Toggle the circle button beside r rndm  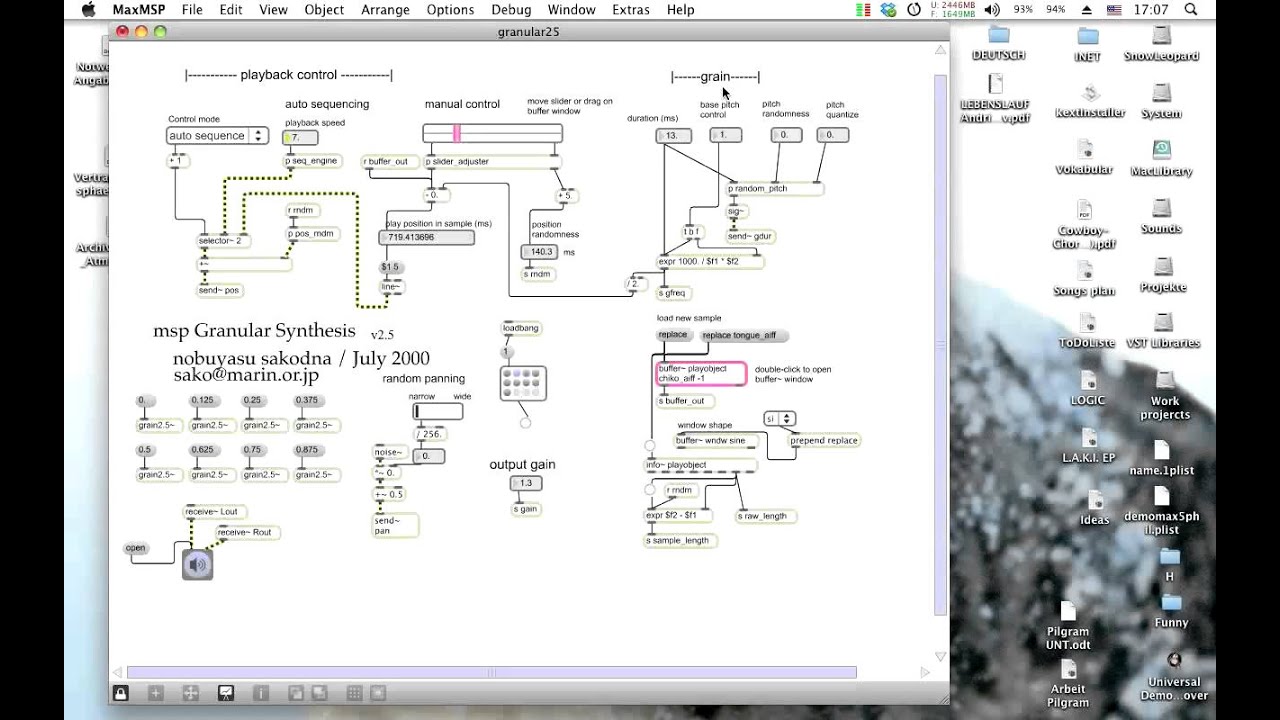tap(650, 491)
